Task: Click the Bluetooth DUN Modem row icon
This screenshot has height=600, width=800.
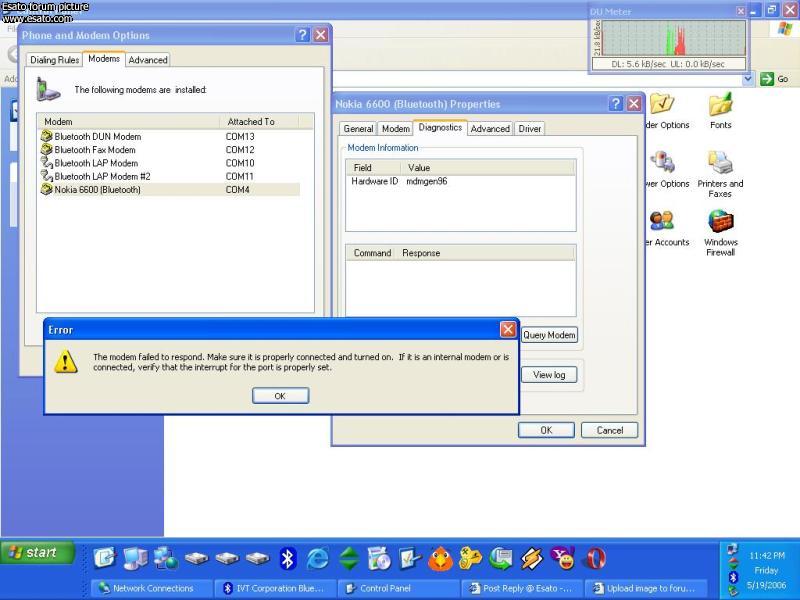Action: click(x=46, y=136)
